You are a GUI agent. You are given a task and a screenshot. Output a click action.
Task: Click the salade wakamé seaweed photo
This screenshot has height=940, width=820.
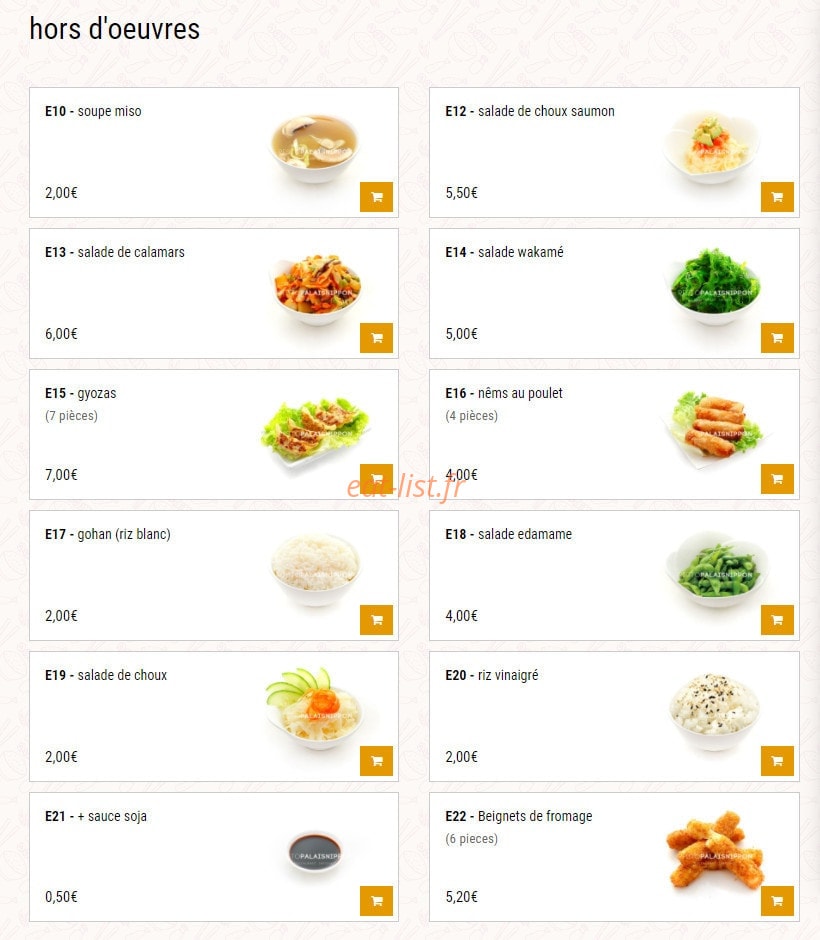[714, 287]
